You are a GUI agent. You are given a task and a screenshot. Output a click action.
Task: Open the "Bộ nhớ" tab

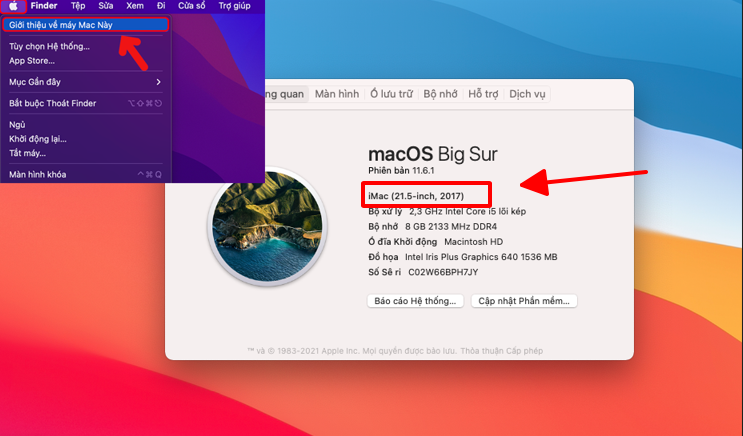pos(440,94)
